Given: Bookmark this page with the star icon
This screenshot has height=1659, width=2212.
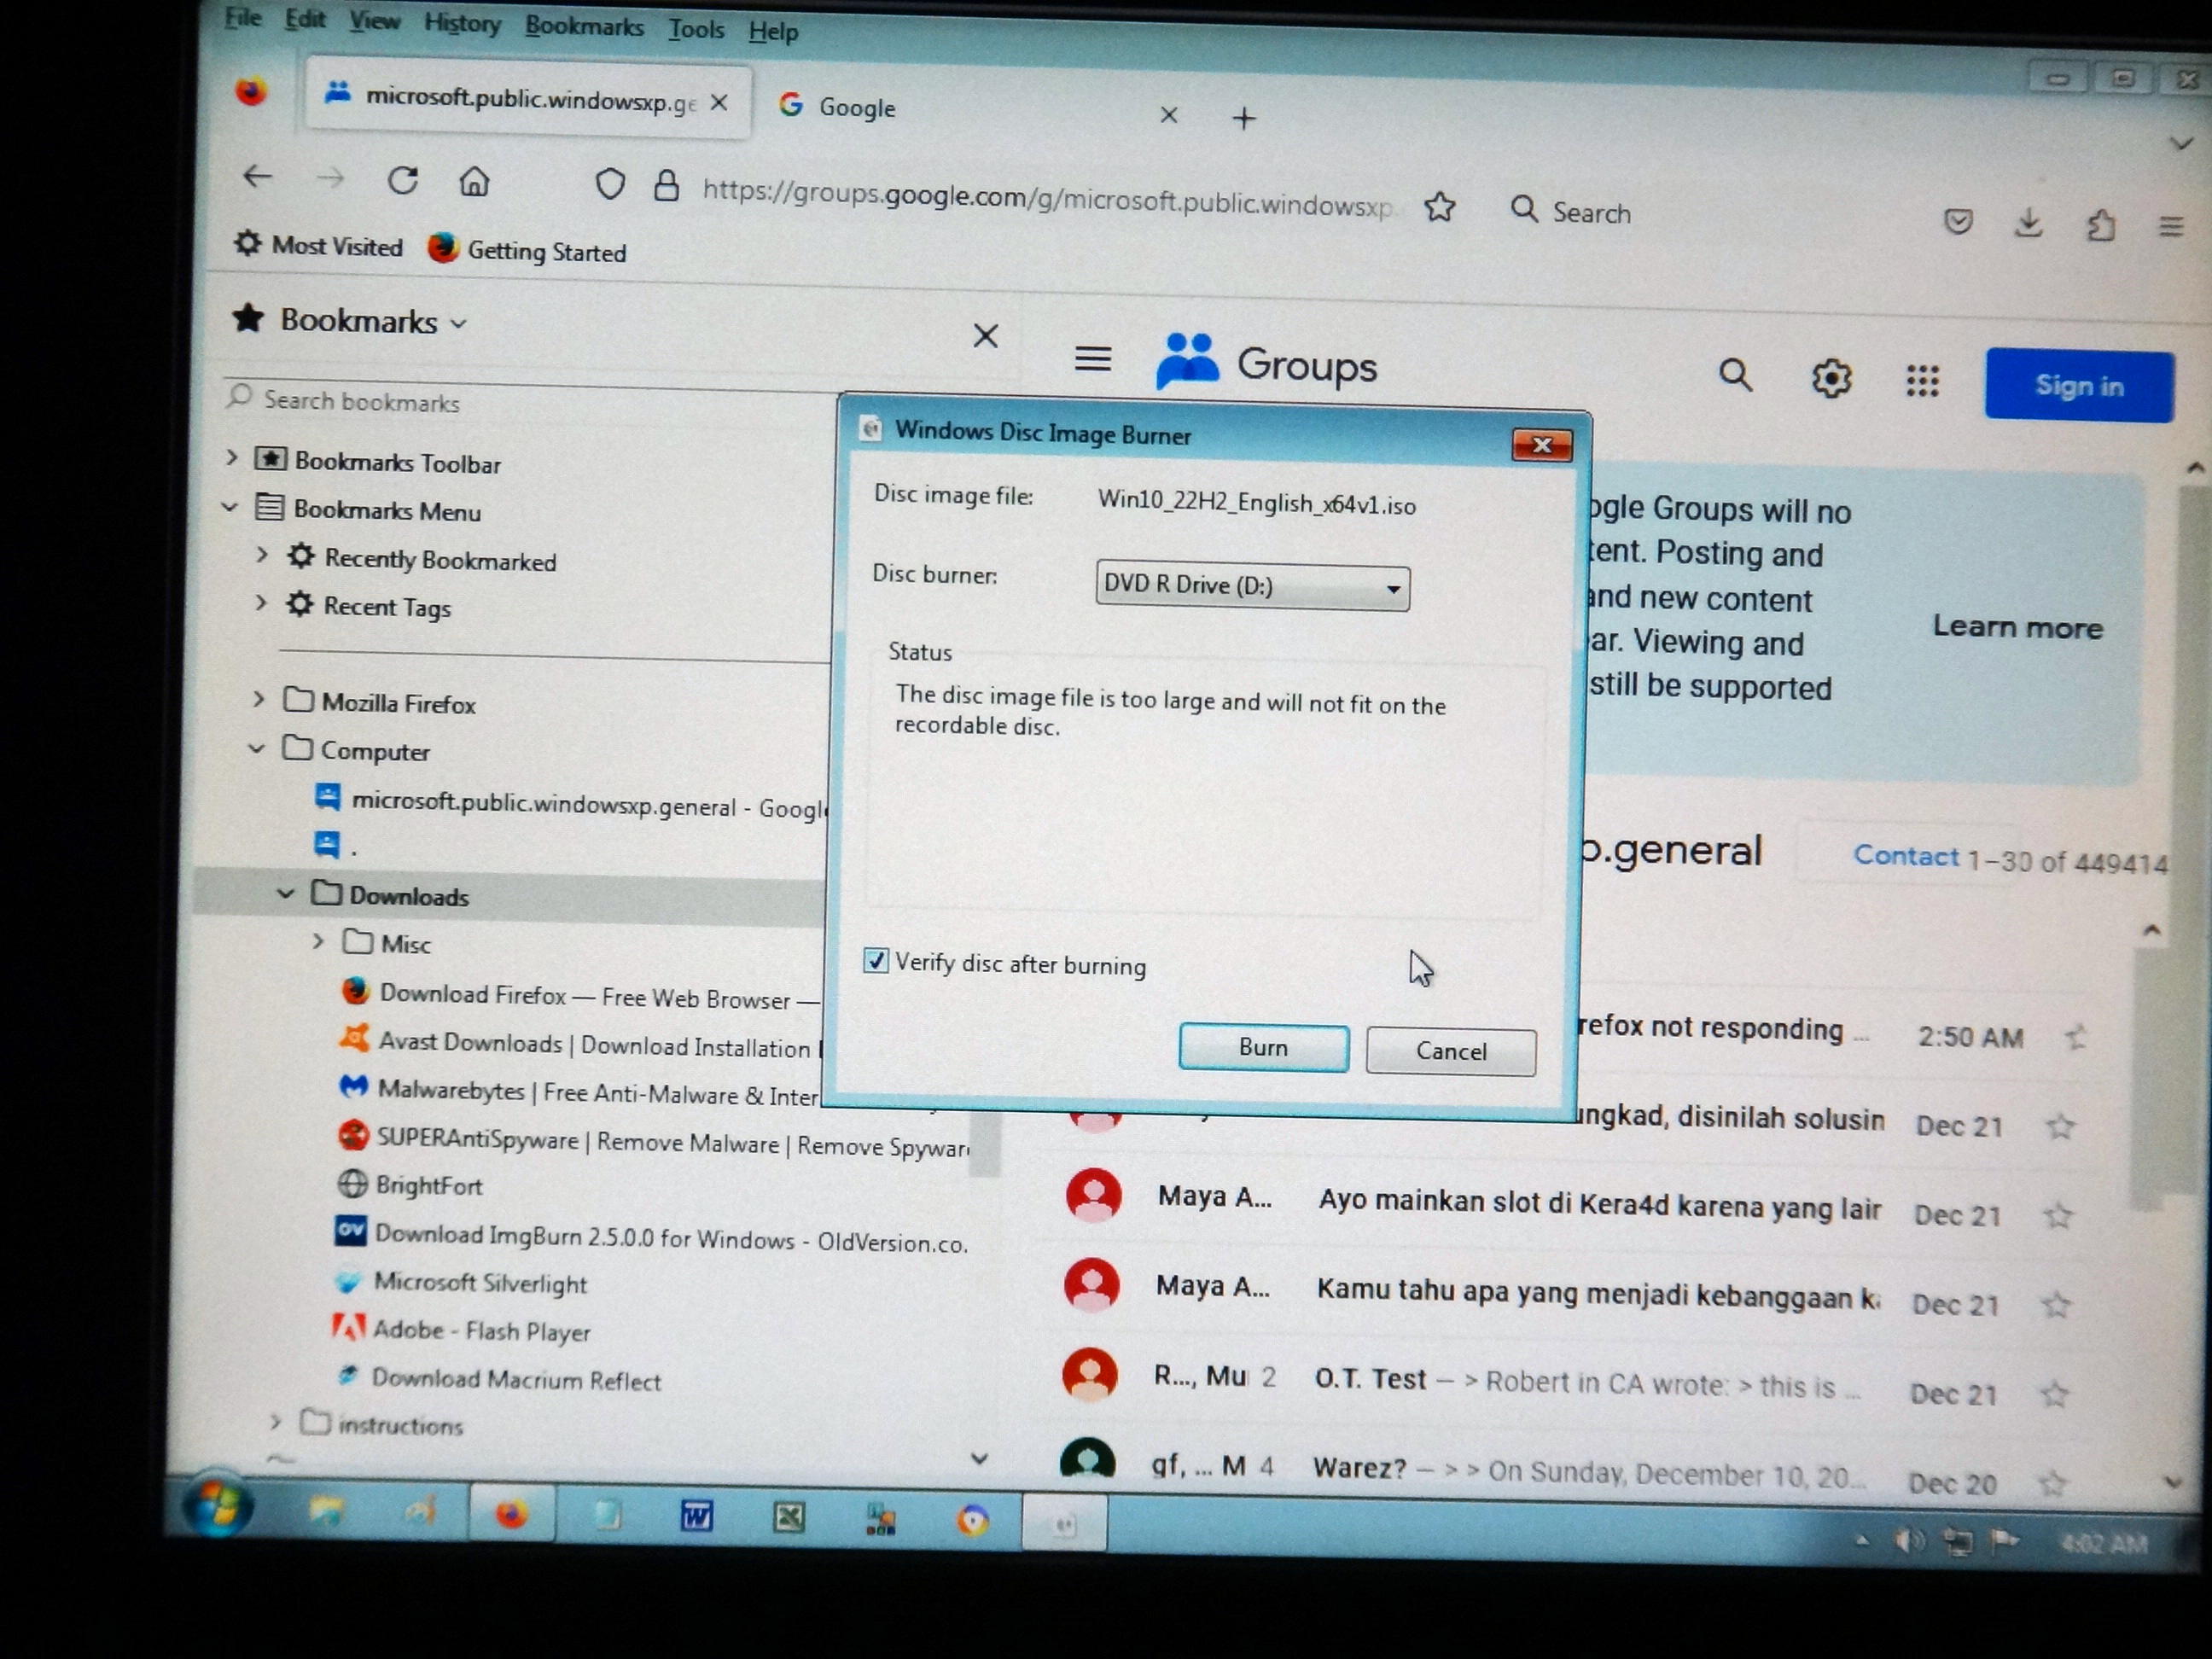Looking at the screenshot, I should coord(1440,207).
